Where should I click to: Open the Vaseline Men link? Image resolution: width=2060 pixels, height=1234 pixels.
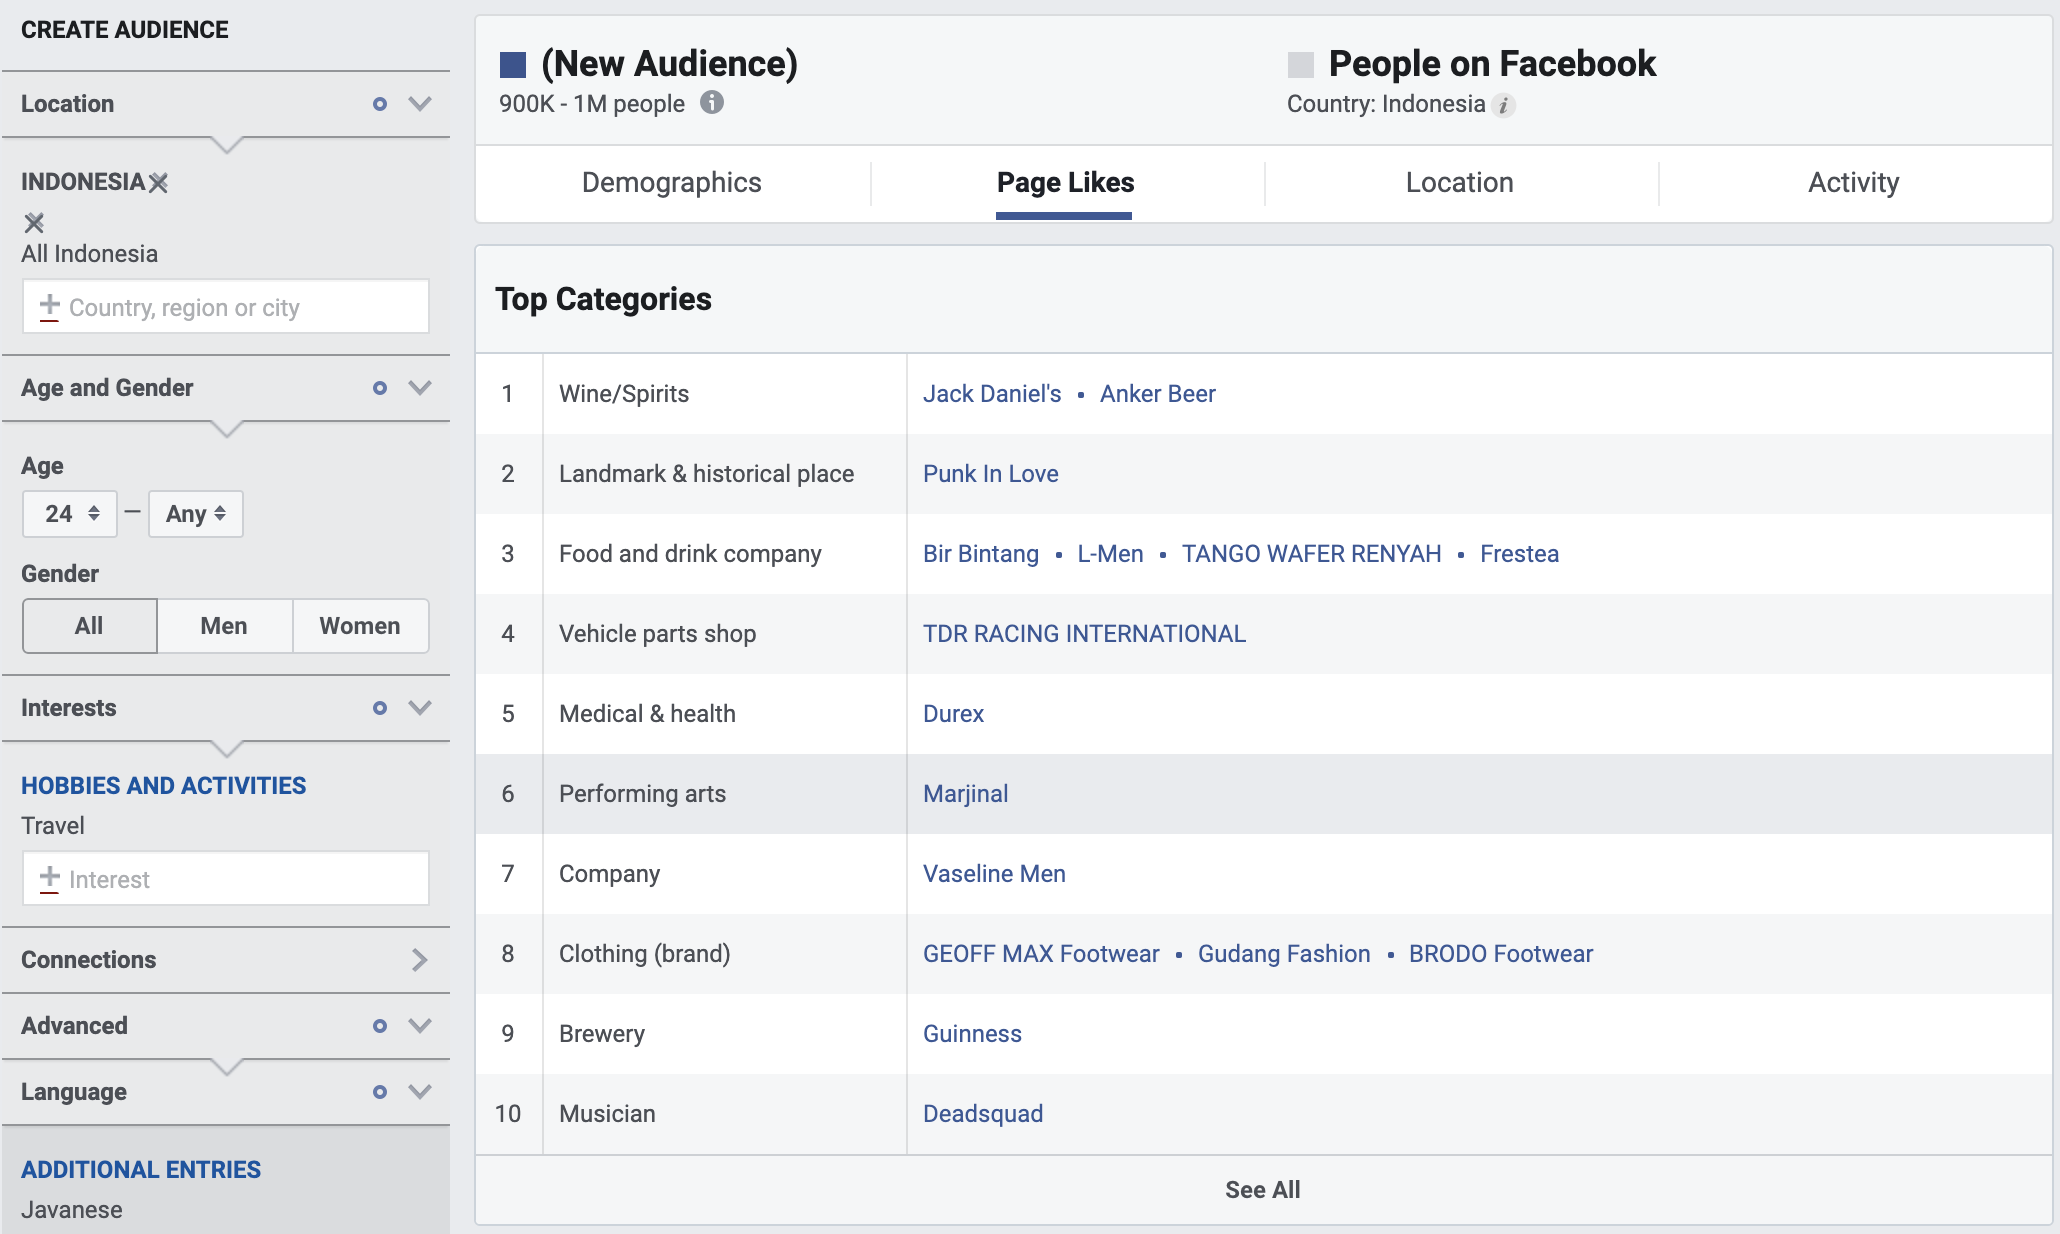point(994,874)
